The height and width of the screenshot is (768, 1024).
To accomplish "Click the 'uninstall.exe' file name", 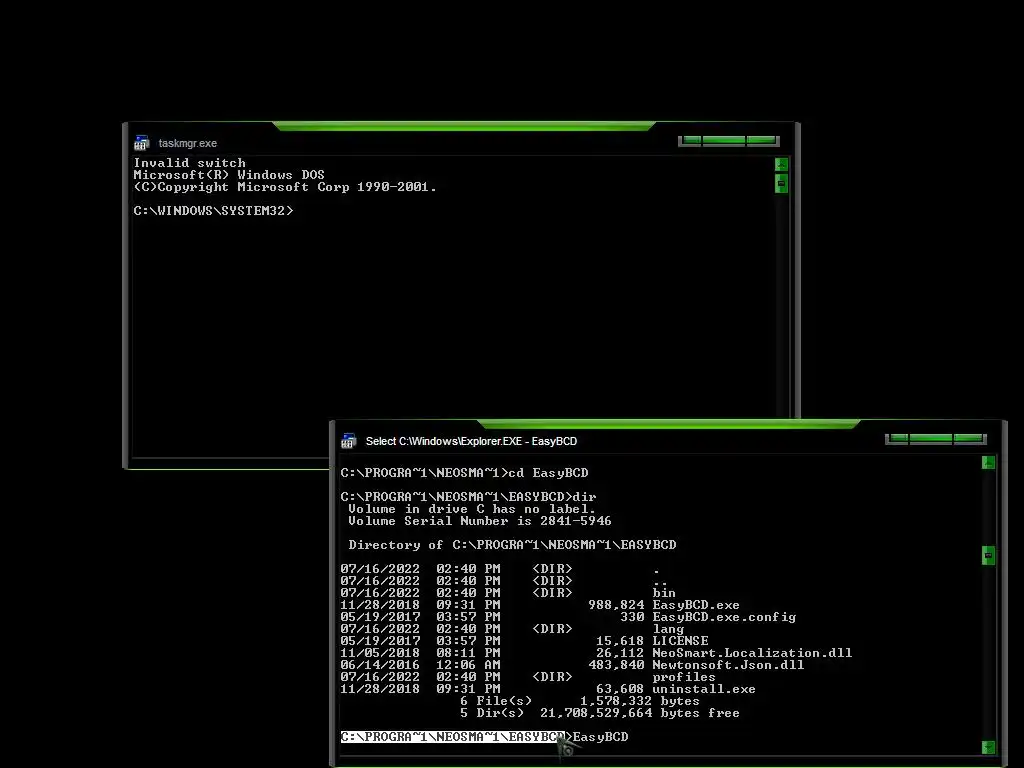I will [704, 689].
